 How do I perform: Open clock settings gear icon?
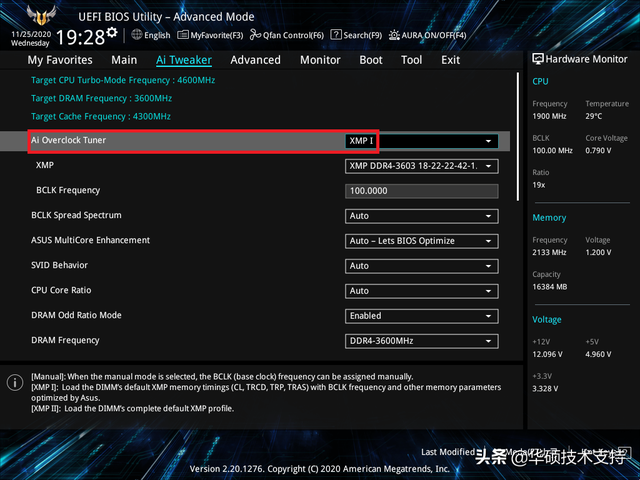point(112,32)
